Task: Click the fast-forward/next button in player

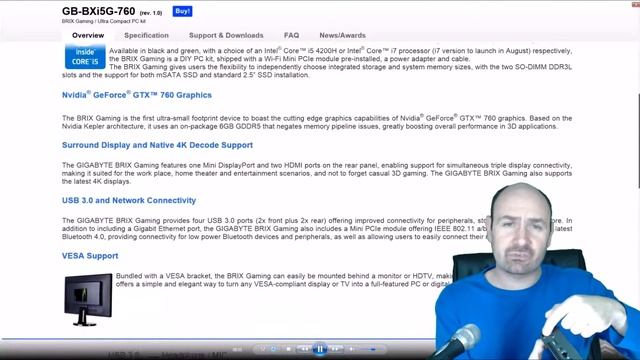Action: pos(336,349)
